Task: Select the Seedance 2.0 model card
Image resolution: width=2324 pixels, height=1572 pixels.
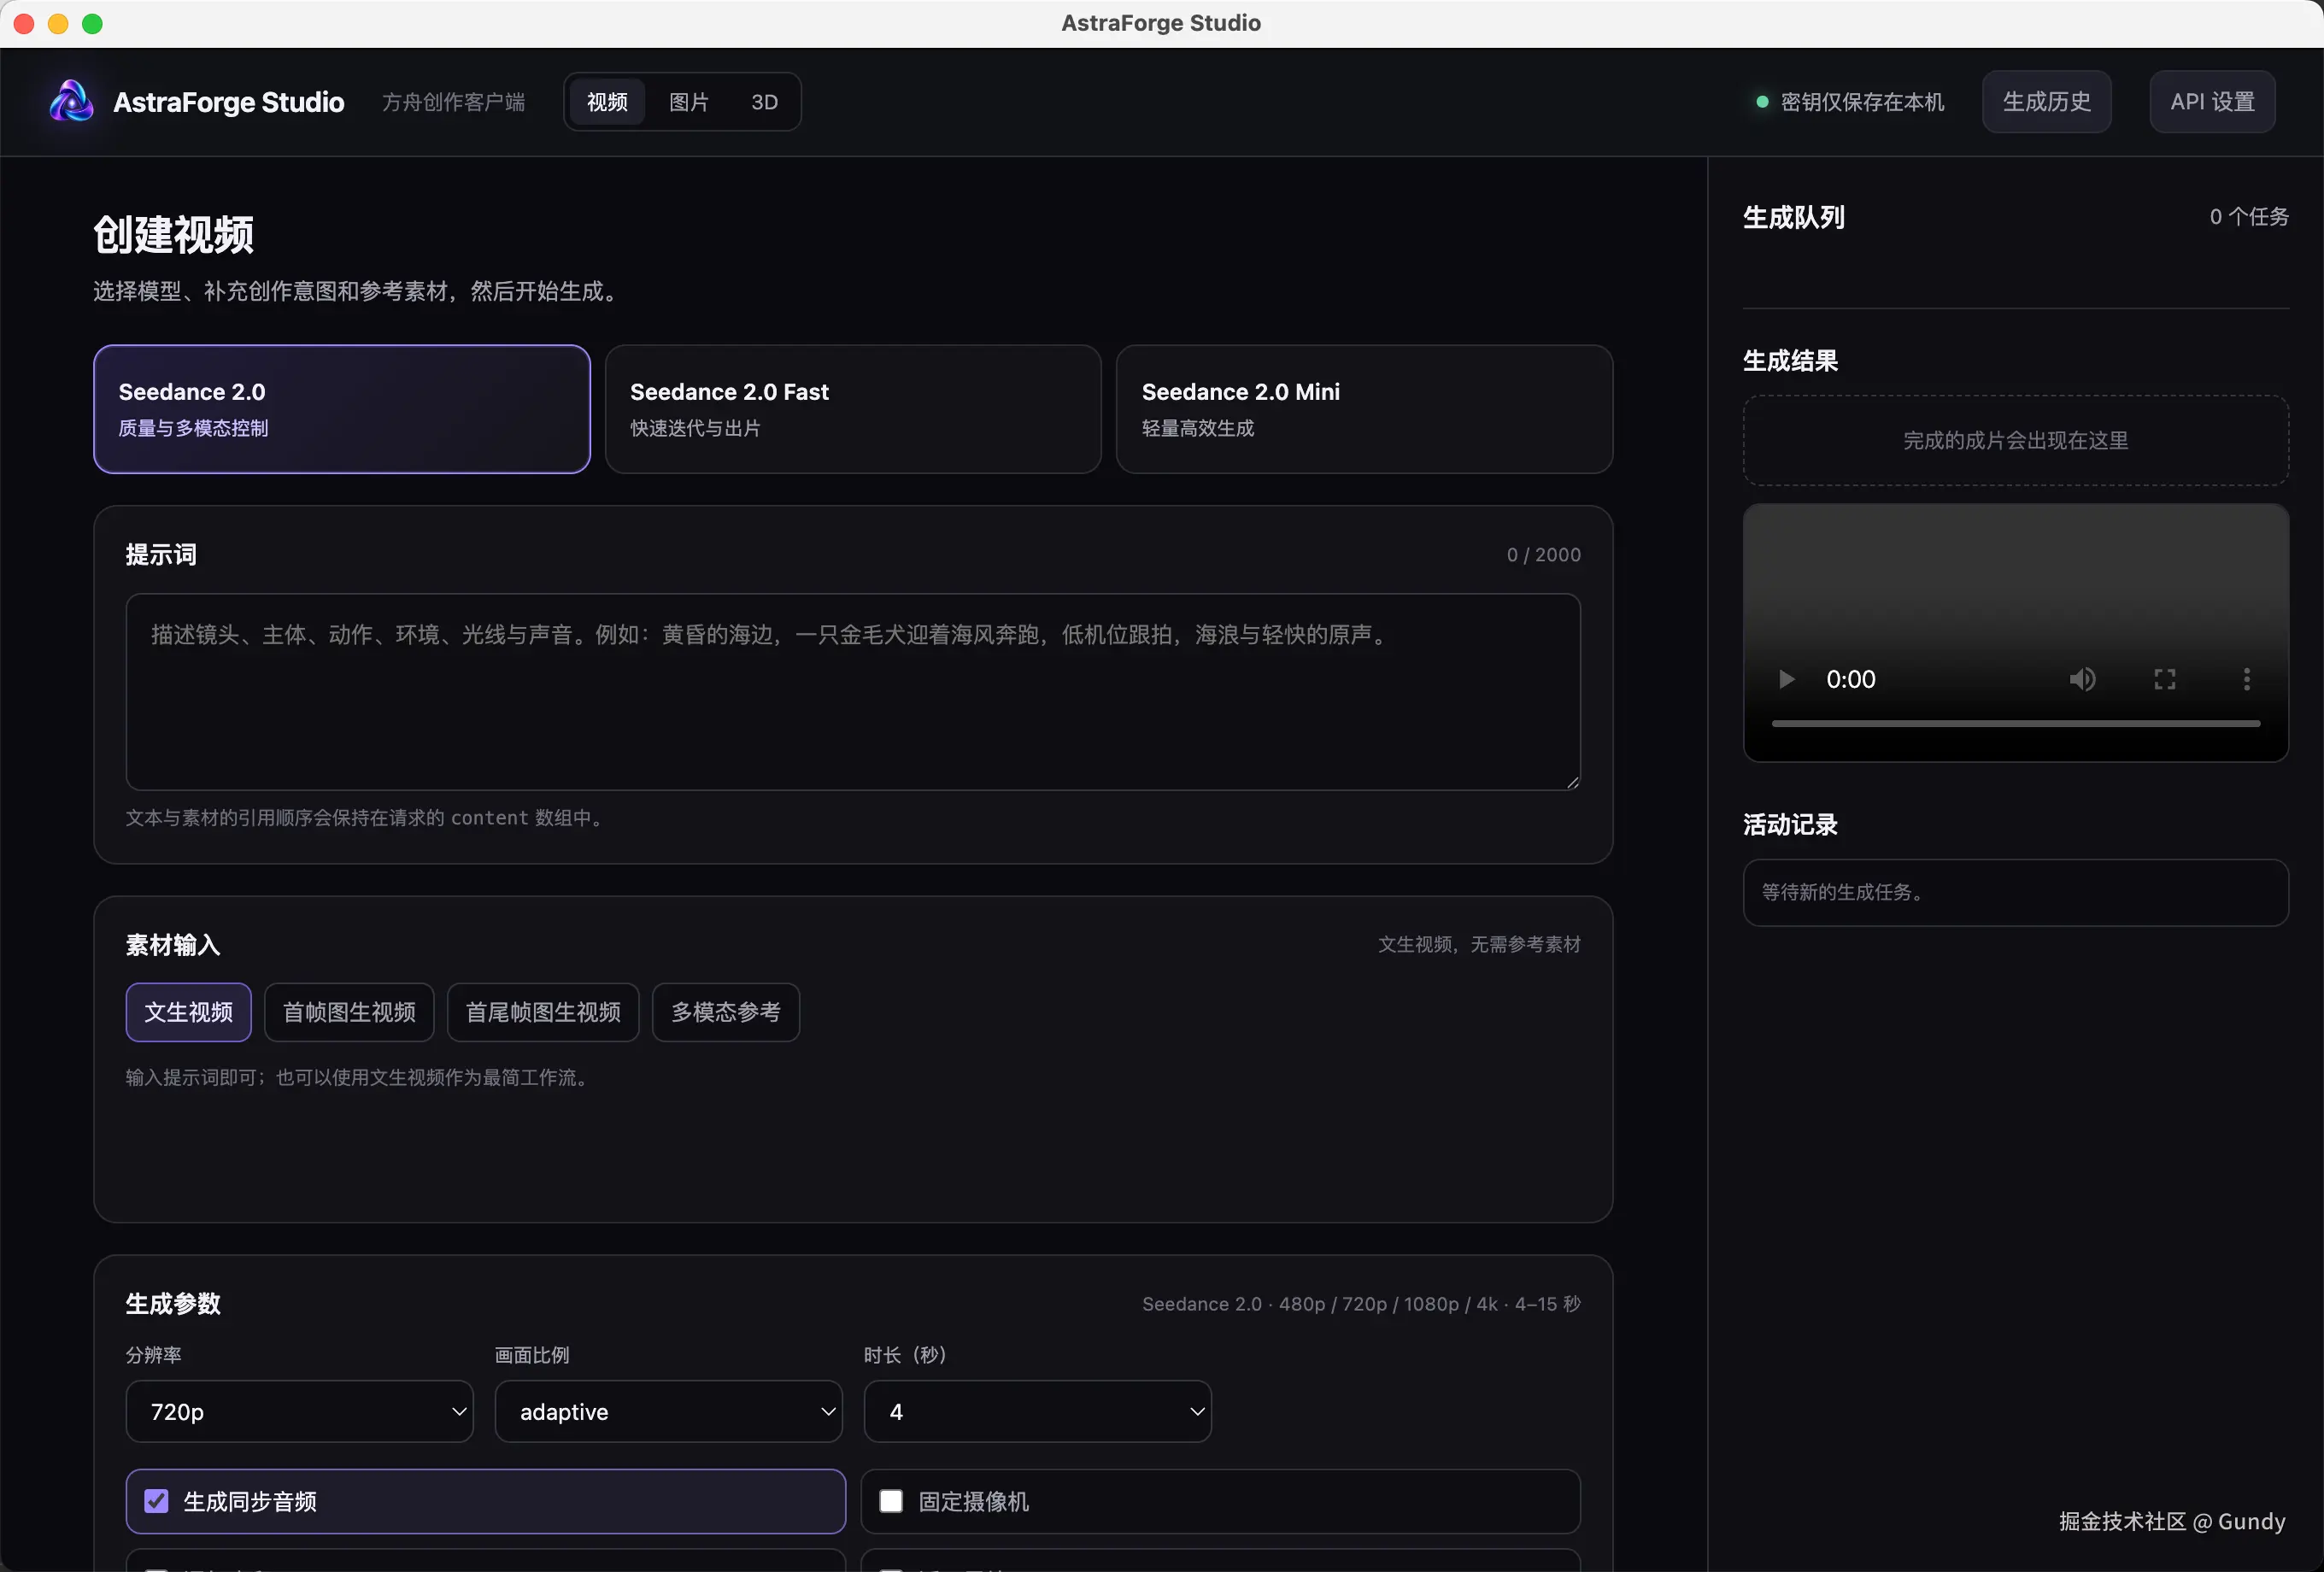Action: coord(342,409)
